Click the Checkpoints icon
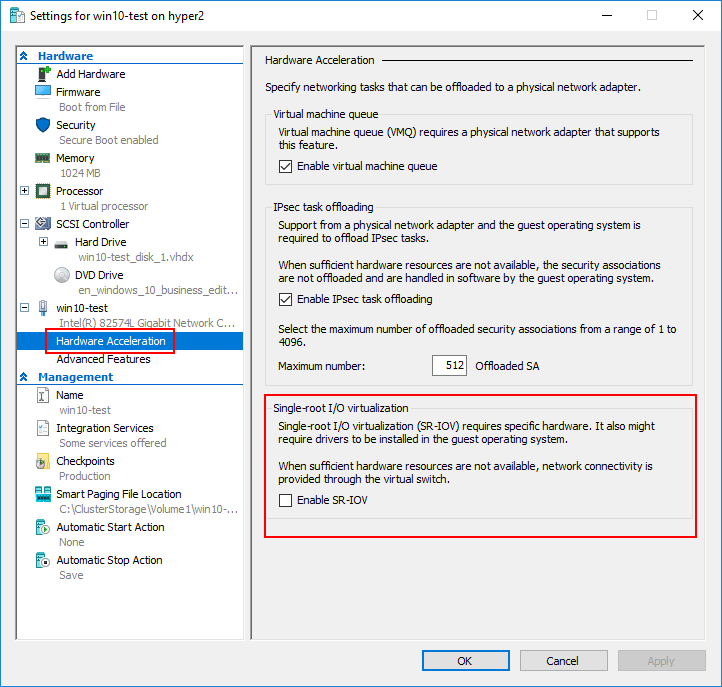 coord(43,461)
